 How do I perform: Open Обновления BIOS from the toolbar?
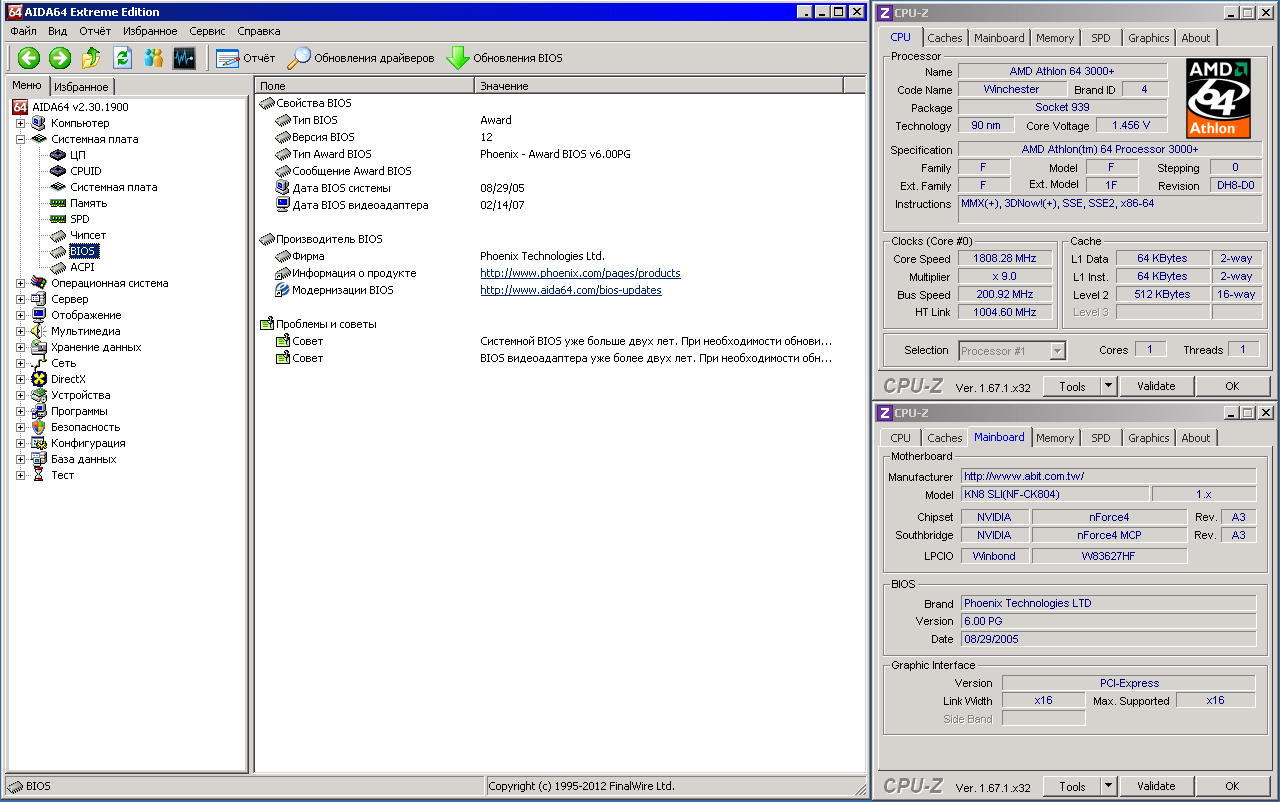point(504,58)
